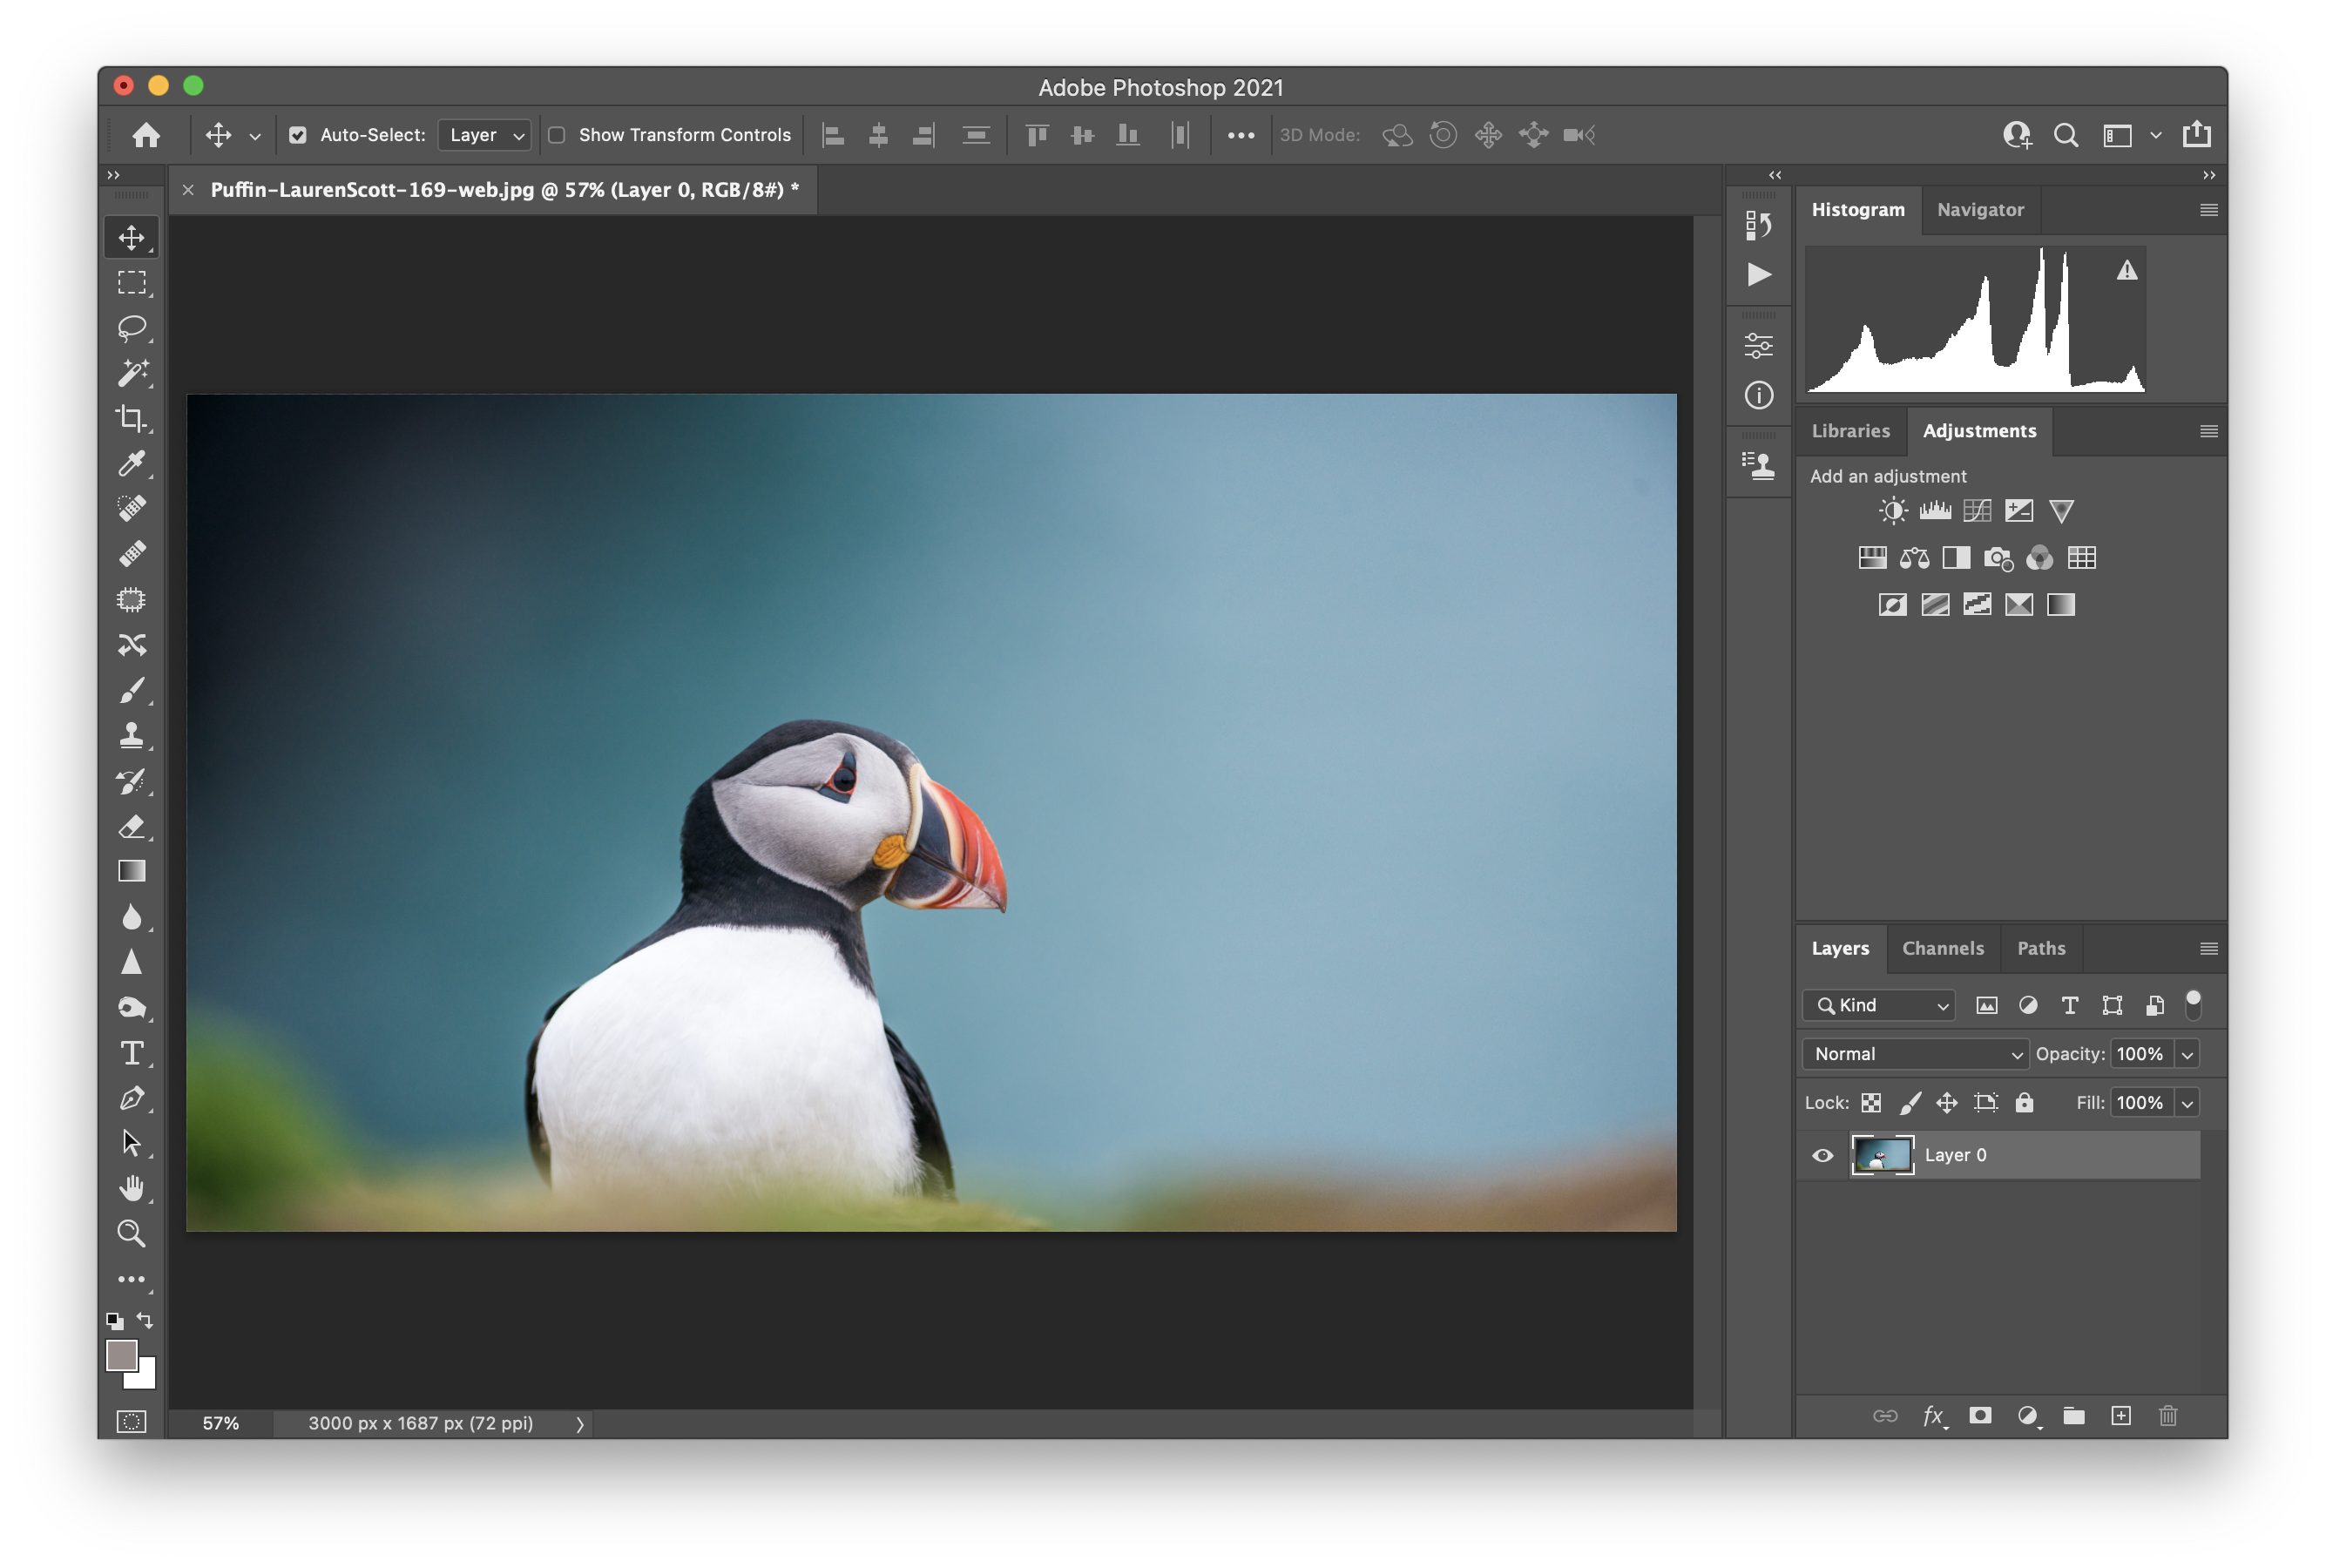Viewport: 2326px width, 1568px height.
Task: Select the Magic Wand tool
Action: point(131,373)
